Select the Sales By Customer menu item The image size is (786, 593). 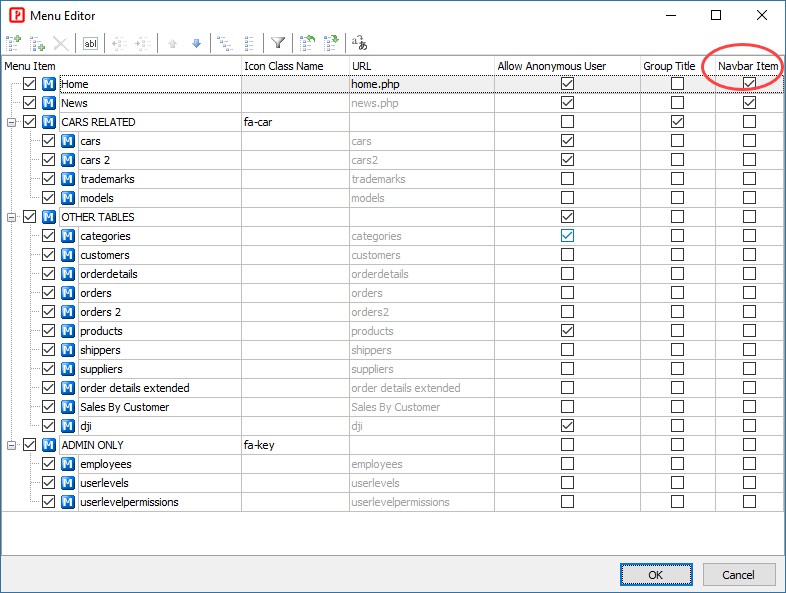tap(124, 407)
